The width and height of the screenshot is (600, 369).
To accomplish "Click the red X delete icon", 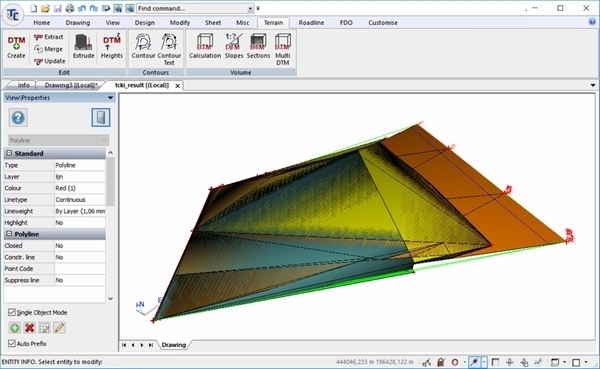I will coord(29,328).
